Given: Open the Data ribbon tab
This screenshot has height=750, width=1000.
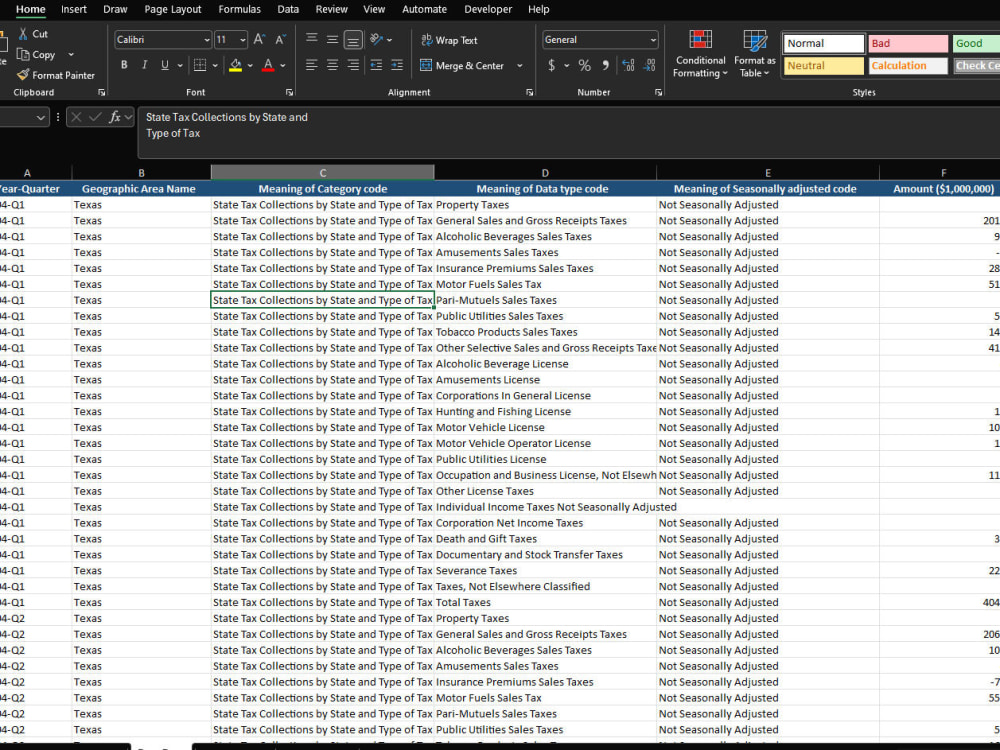Looking at the screenshot, I should [x=288, y=10].
